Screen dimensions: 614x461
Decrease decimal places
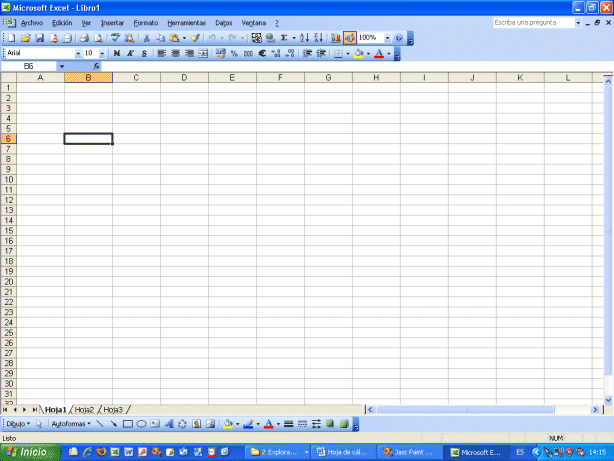coord(290,54)
